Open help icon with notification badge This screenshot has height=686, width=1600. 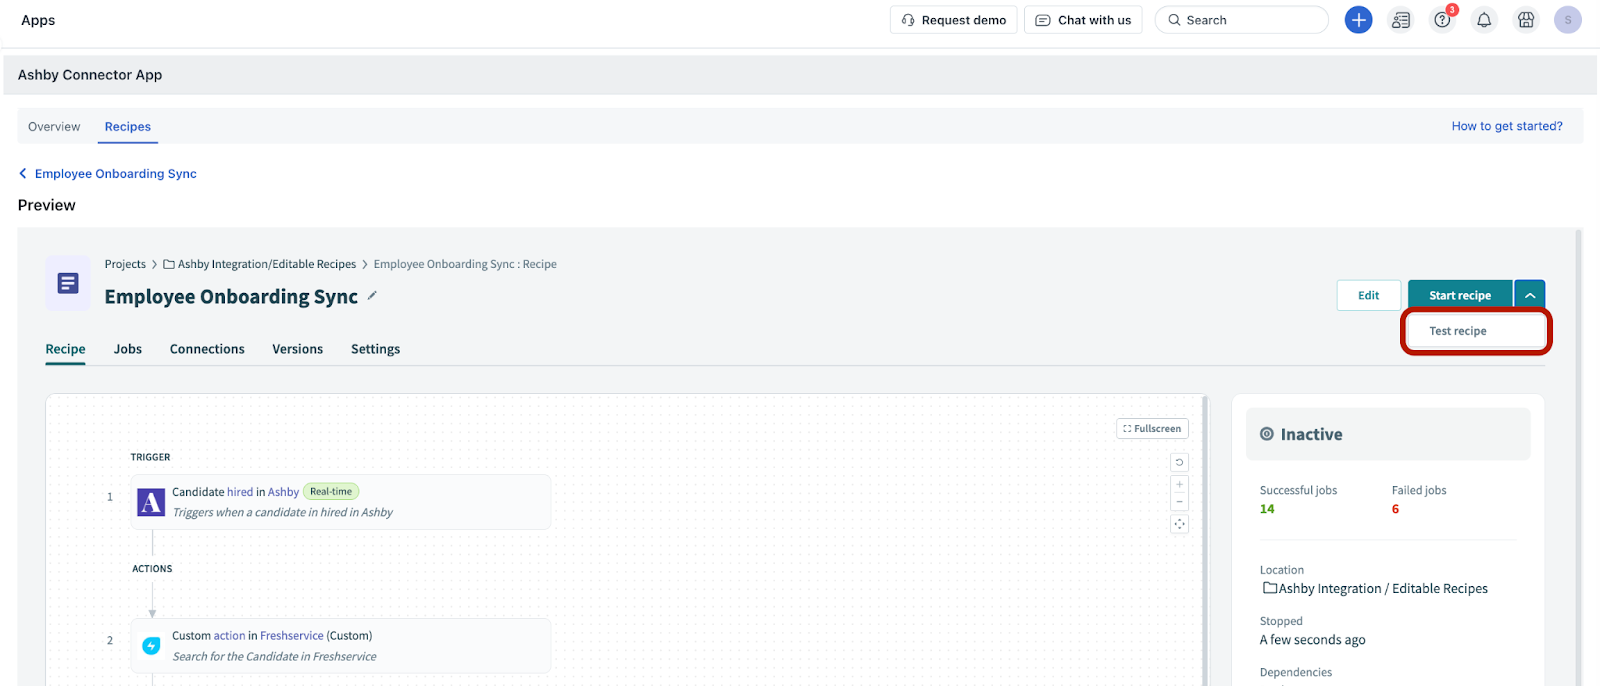1443,19
